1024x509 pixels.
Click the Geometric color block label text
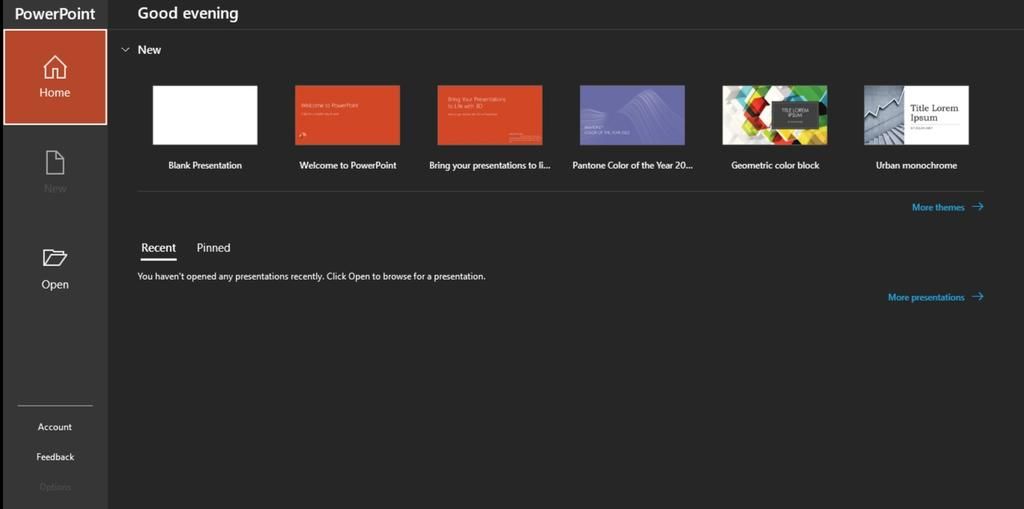tap(775, 165)
